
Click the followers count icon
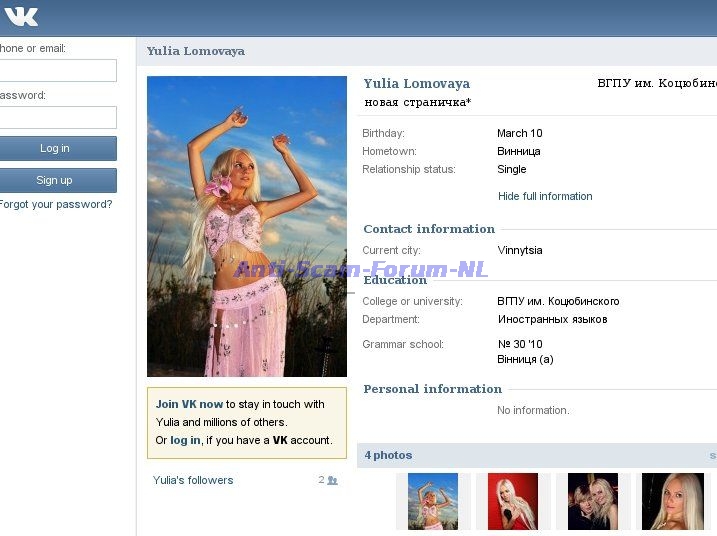[332, 481]
